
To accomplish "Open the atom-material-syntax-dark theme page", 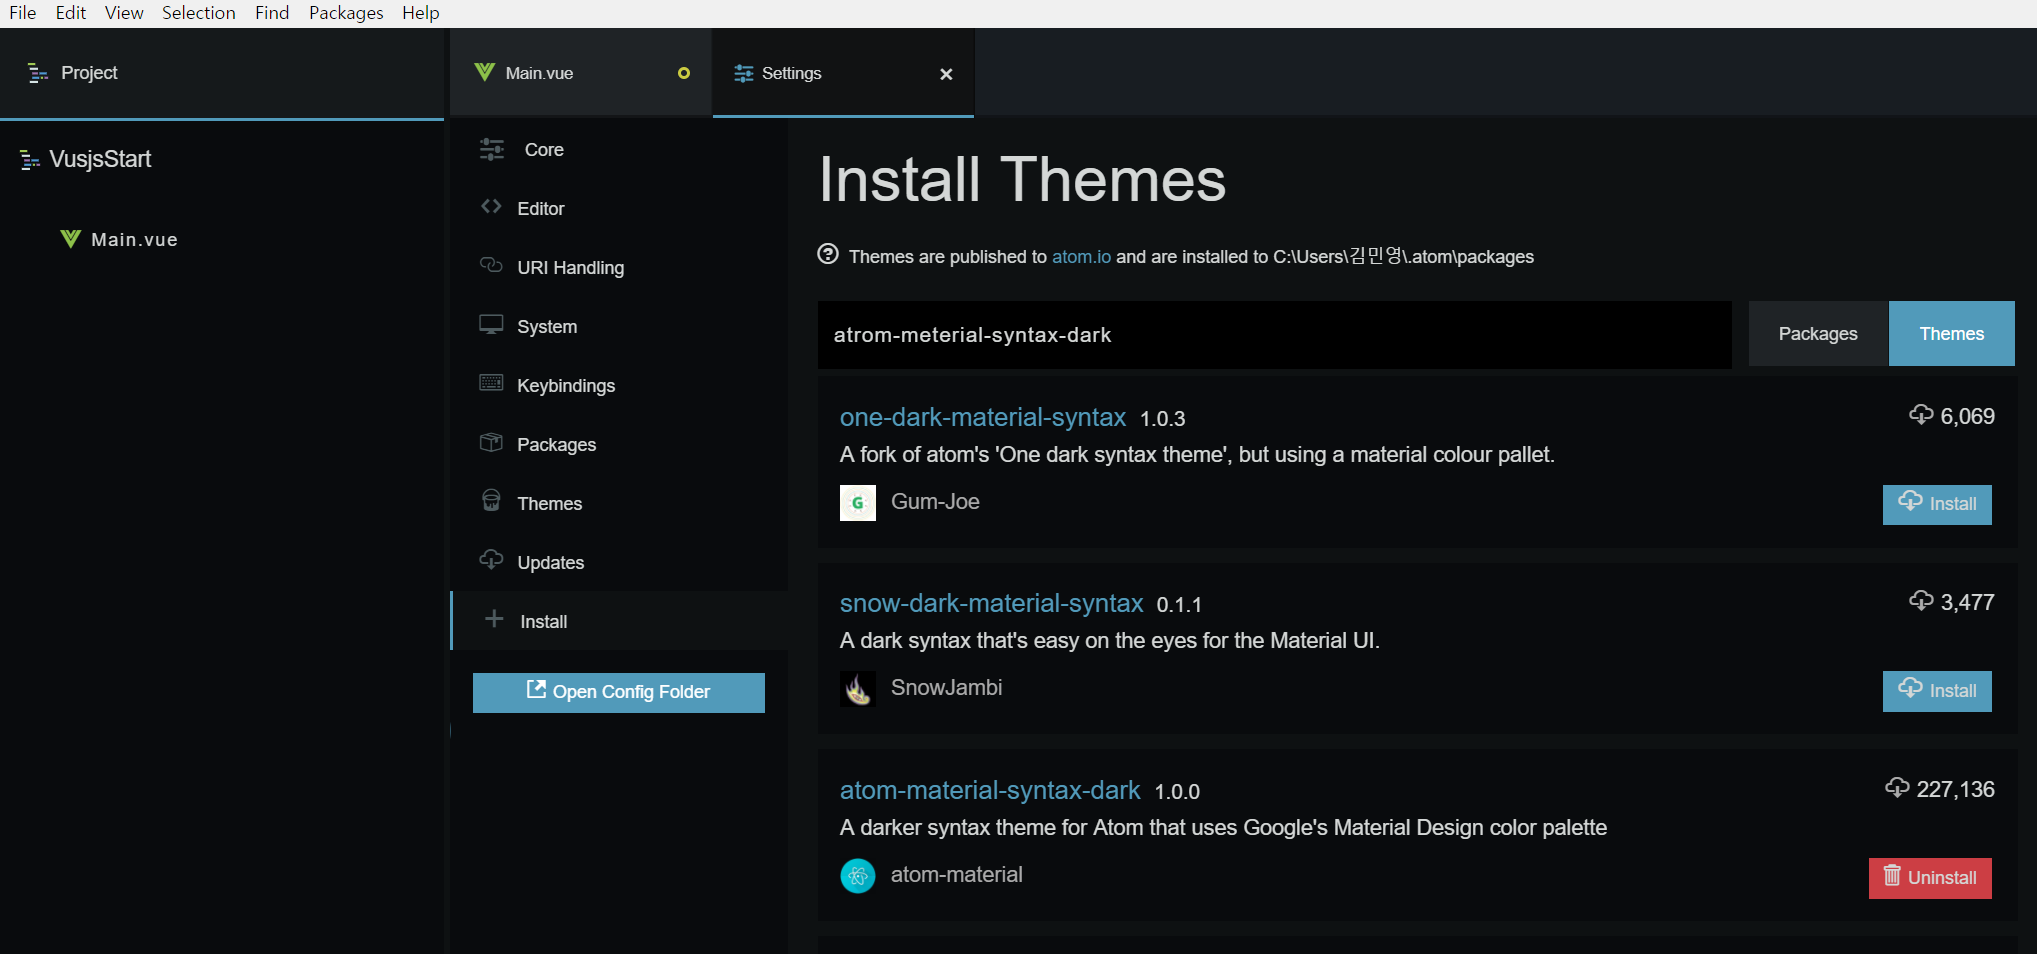I will (x=990, y=790).
